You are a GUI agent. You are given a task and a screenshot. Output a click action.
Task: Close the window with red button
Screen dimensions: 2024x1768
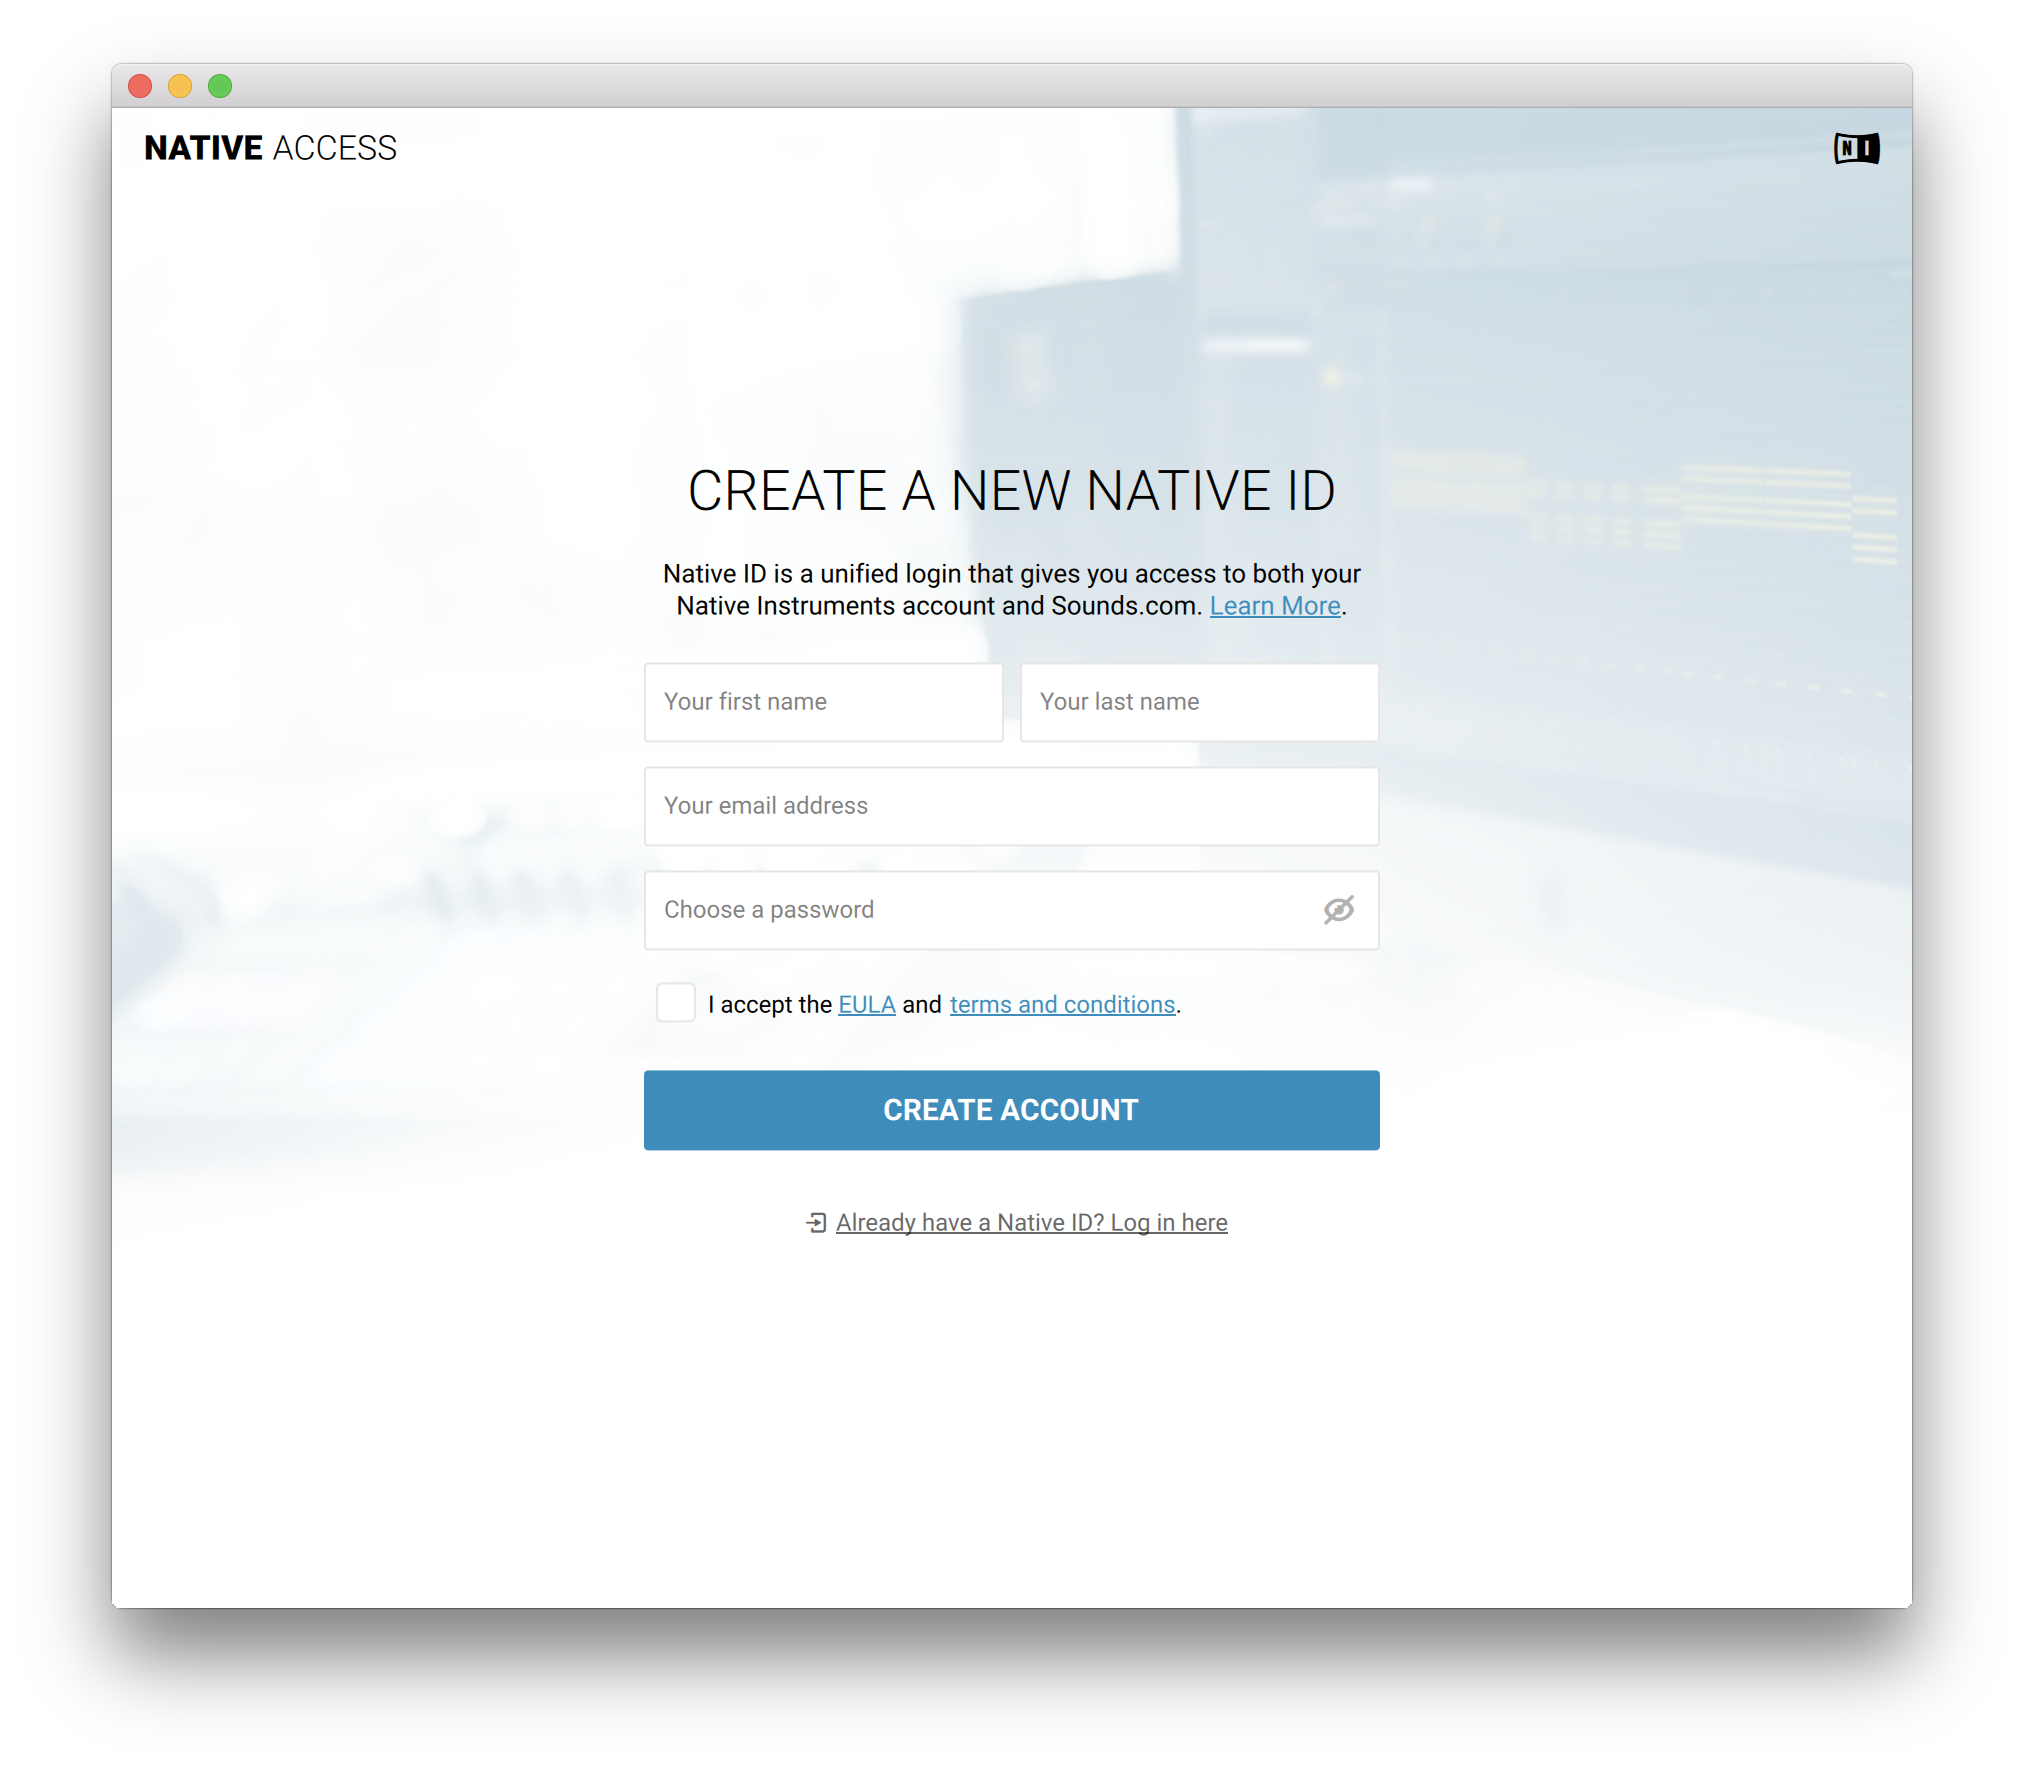140,86
